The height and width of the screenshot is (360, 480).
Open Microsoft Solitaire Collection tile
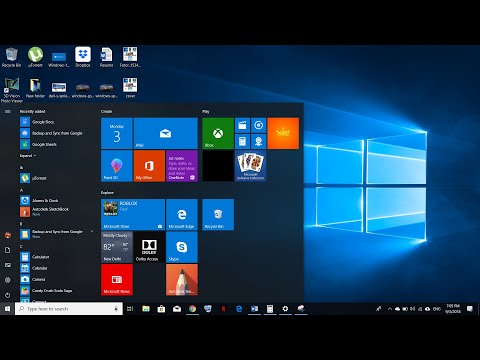click(x=250, y=166)
